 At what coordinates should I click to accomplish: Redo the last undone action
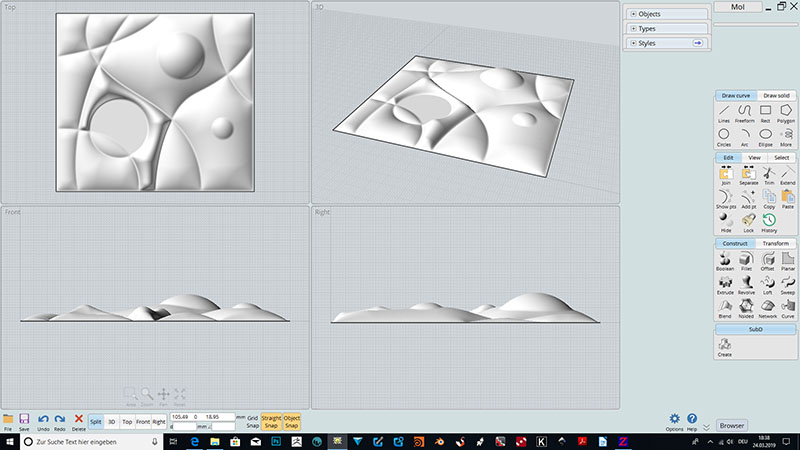point(60,422)
